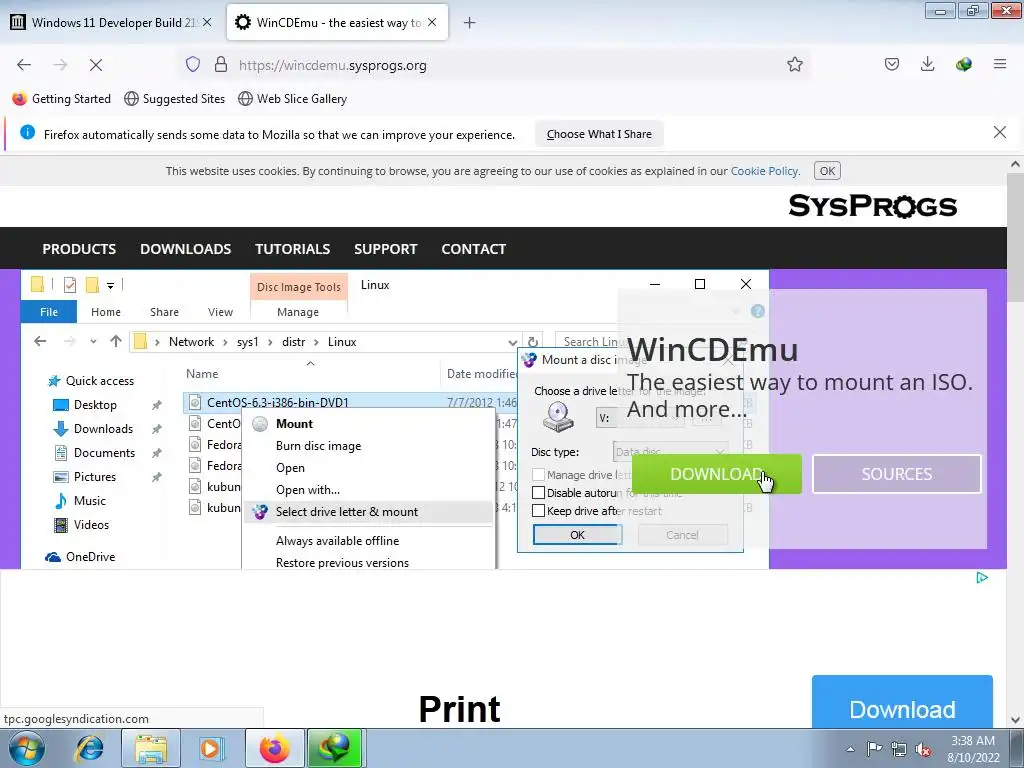The height and width of the screenshot is (768, 1024).
Task: Click the Firefox taskbar icon
Action: coord(274,748)
